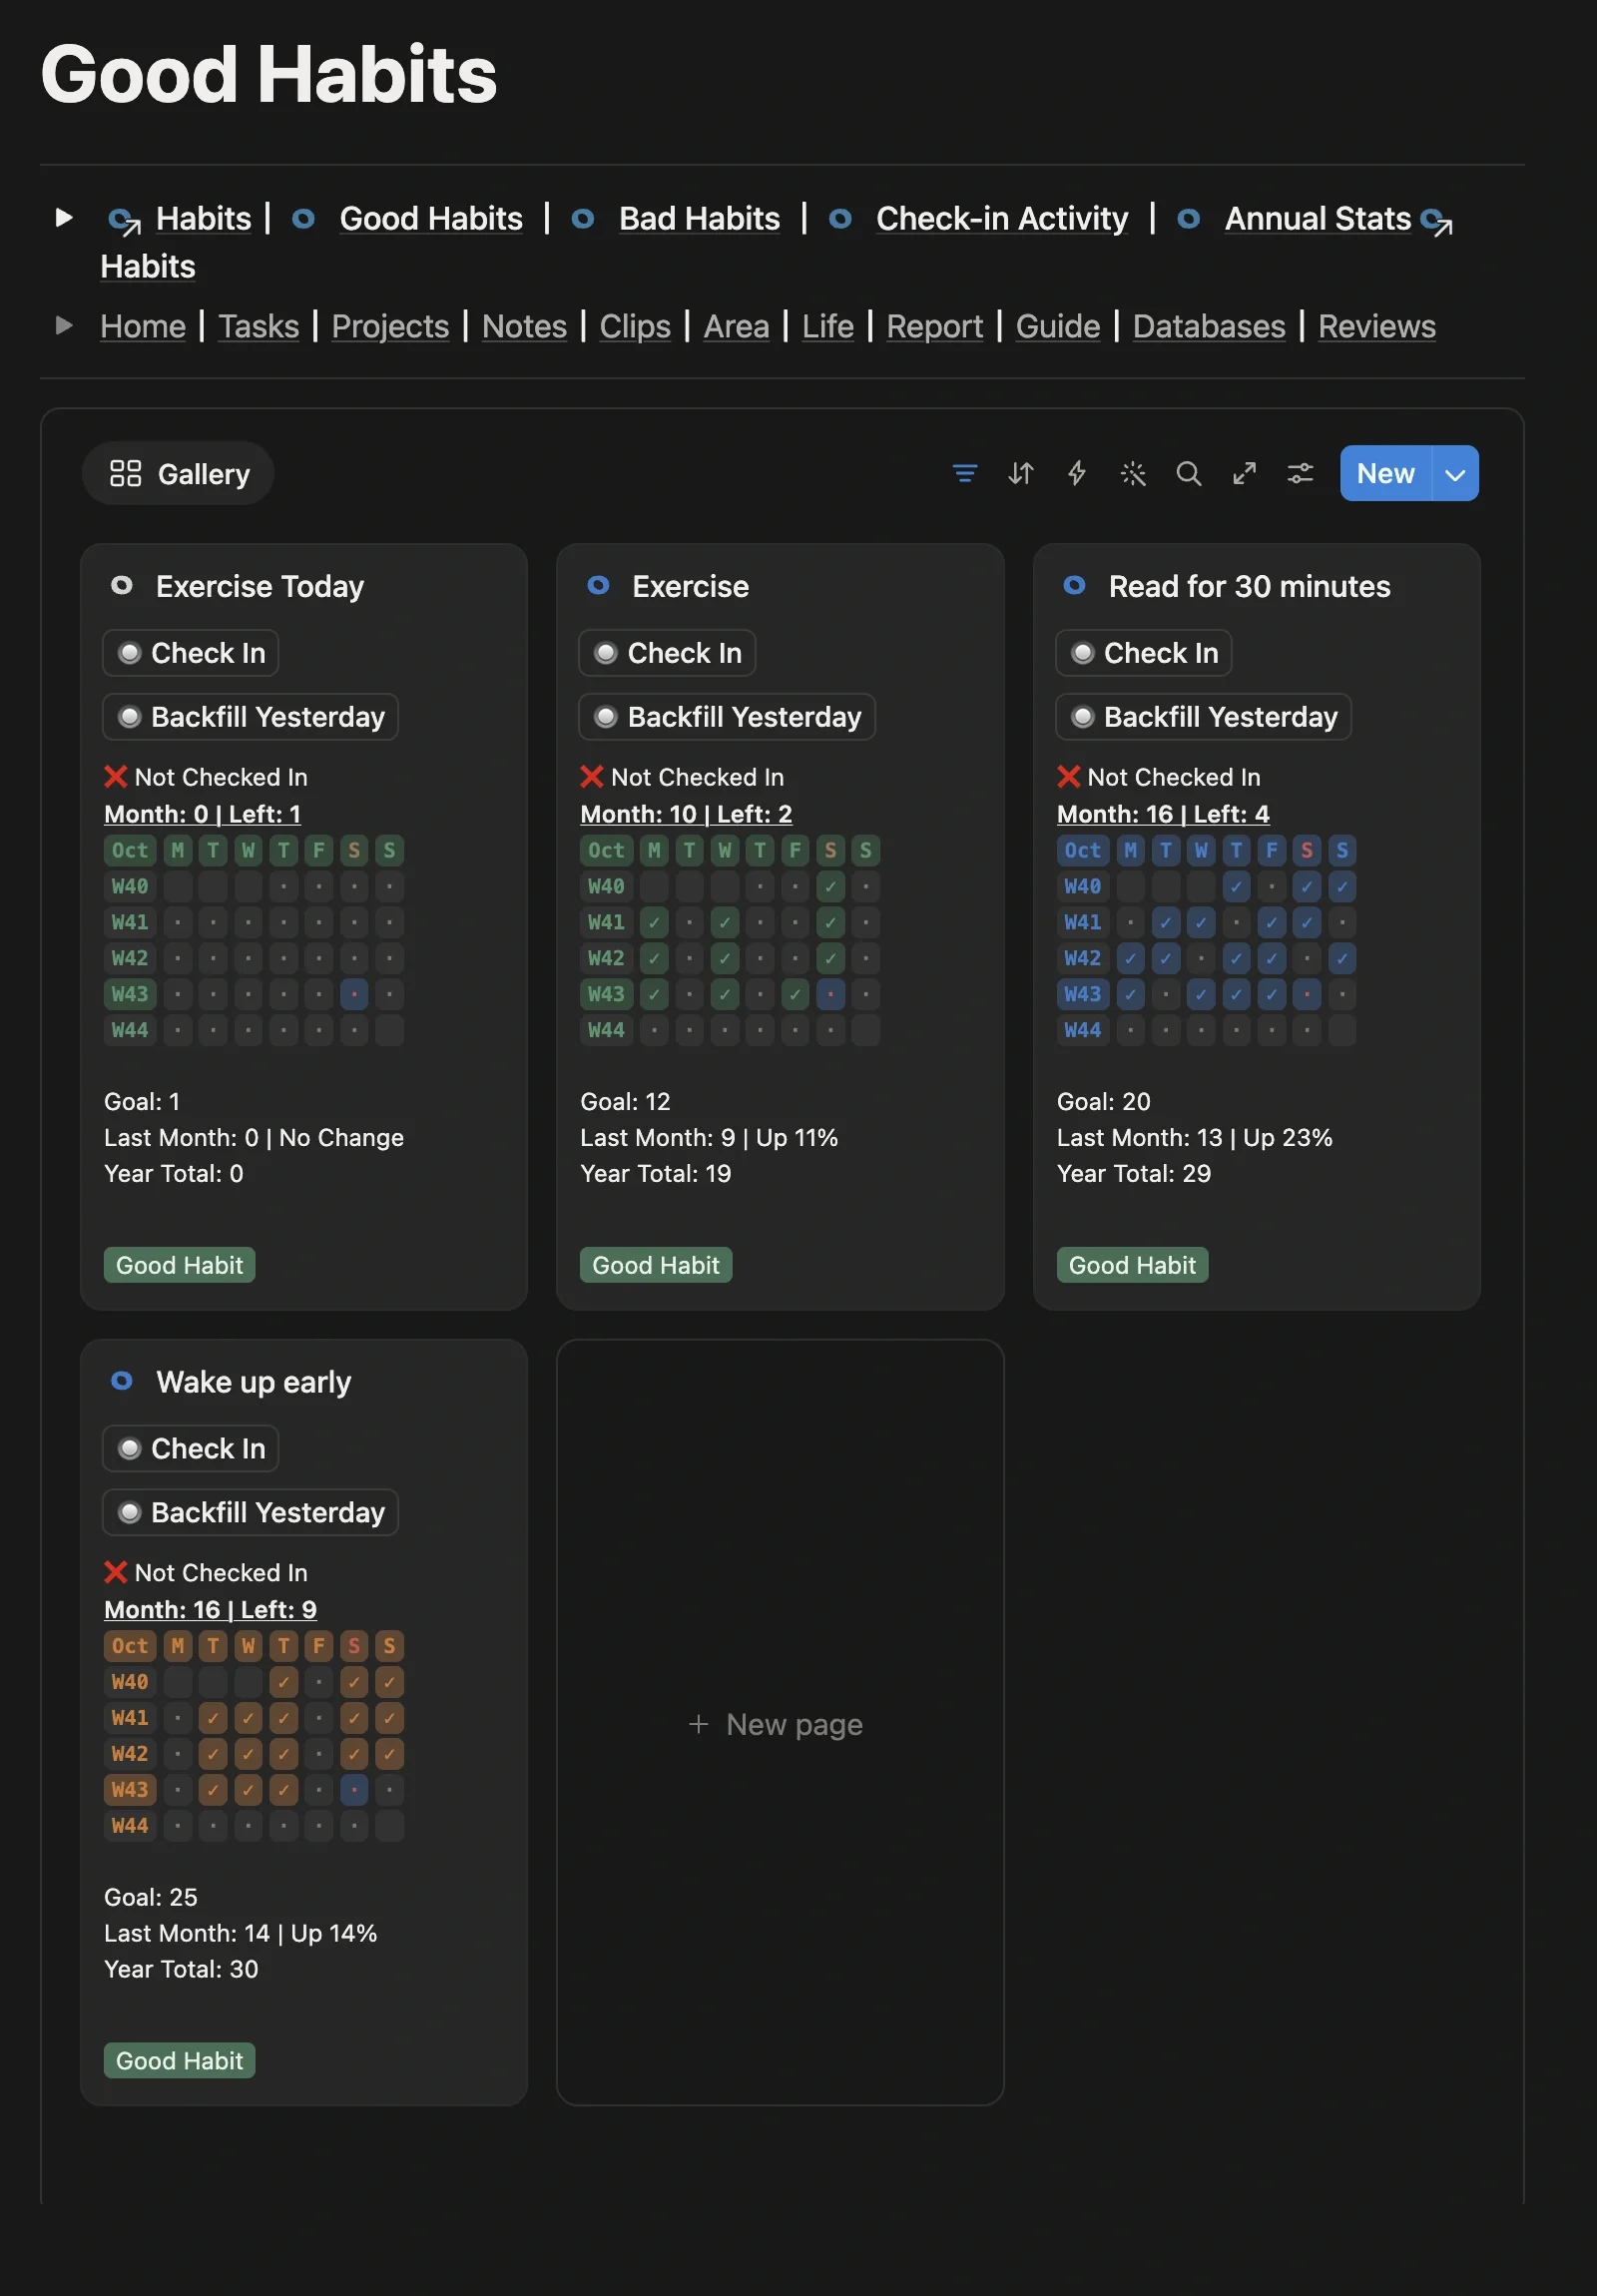The image size is (1597, 2296).
Task: Click ring icon before Good Habits link
Action: (303, 218)
